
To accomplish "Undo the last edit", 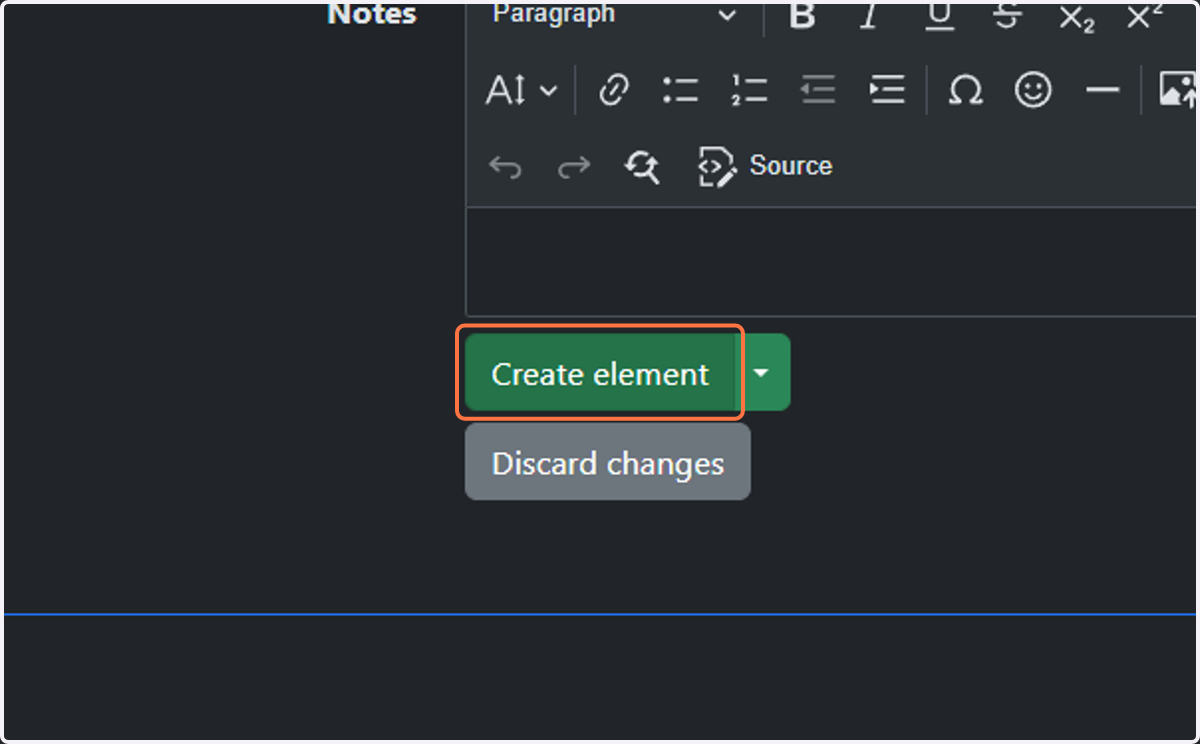I will pos(505,166).
